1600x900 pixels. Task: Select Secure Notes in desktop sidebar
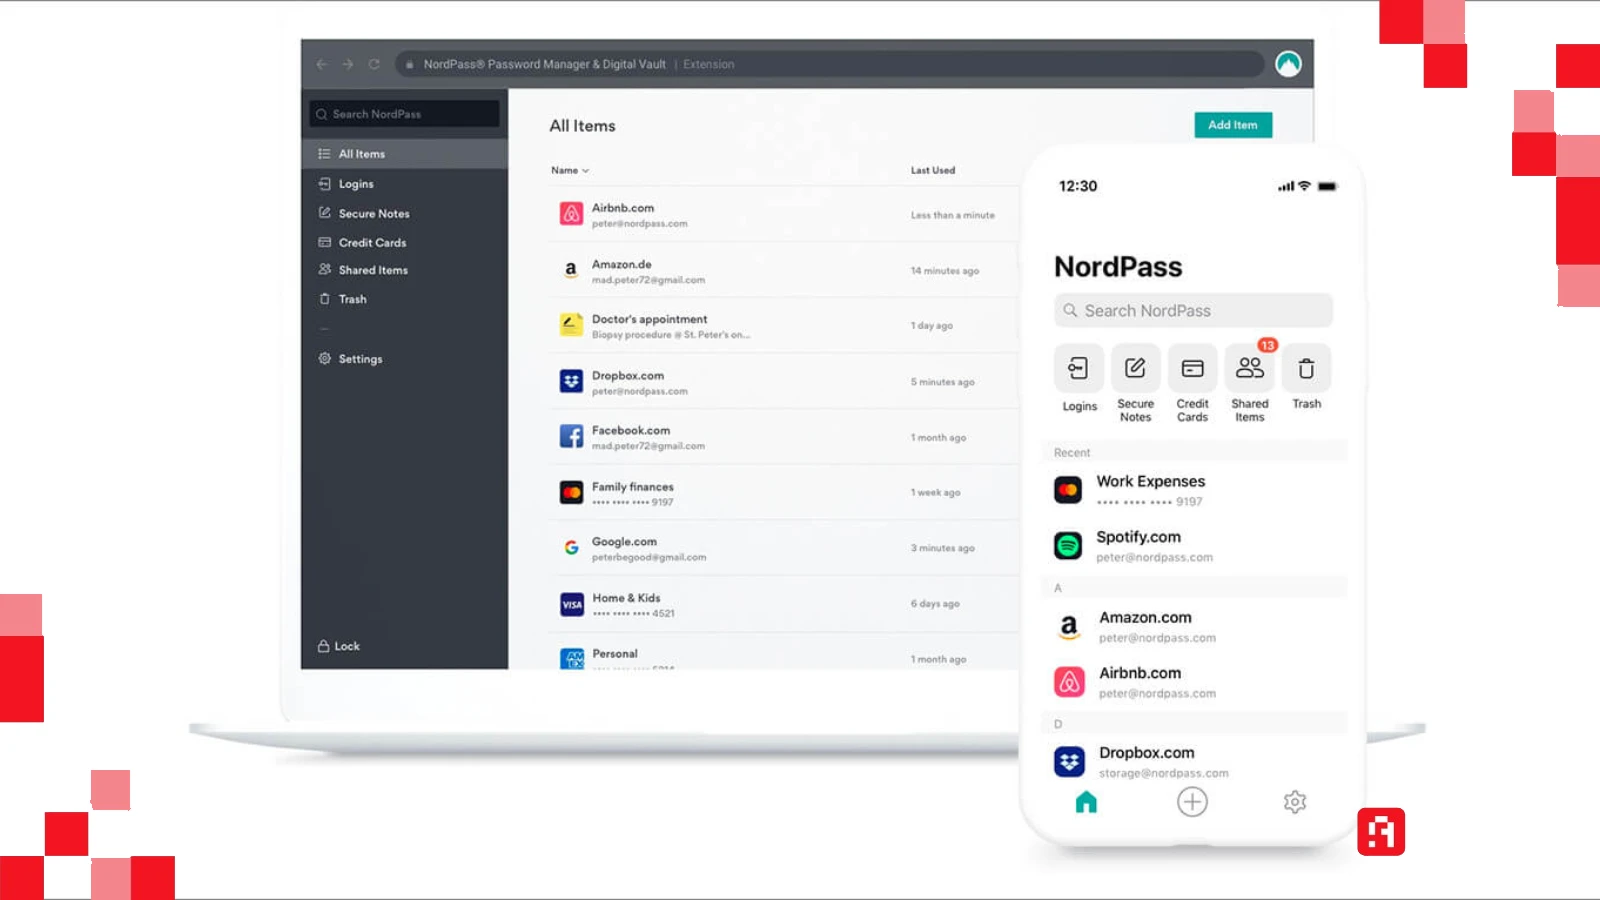click(x=373, y=214)
